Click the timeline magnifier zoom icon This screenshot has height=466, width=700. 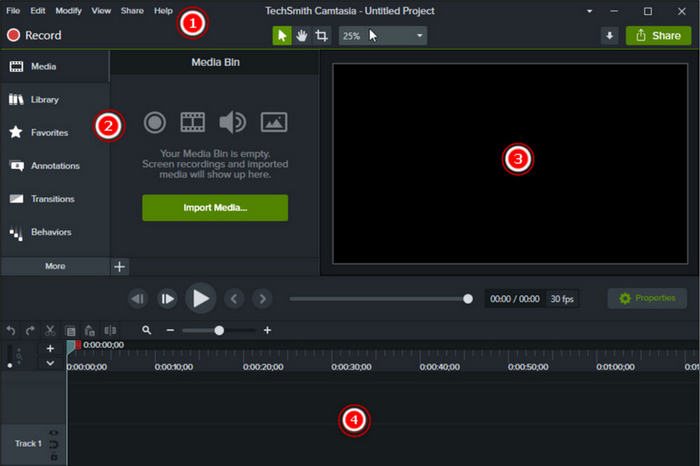tap(146, 330)
